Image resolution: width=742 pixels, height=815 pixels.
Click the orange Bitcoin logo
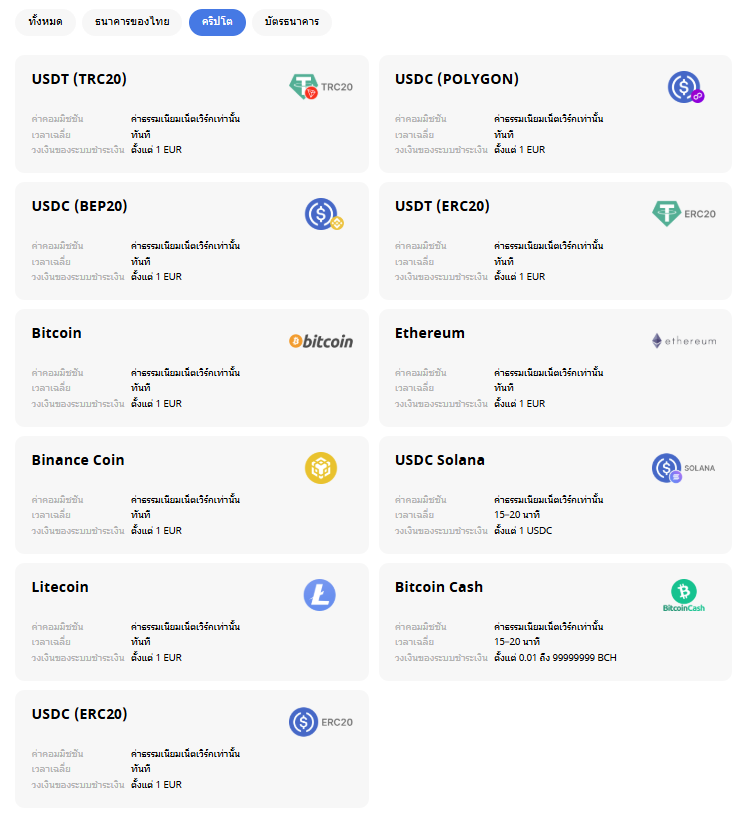[320, 341]
